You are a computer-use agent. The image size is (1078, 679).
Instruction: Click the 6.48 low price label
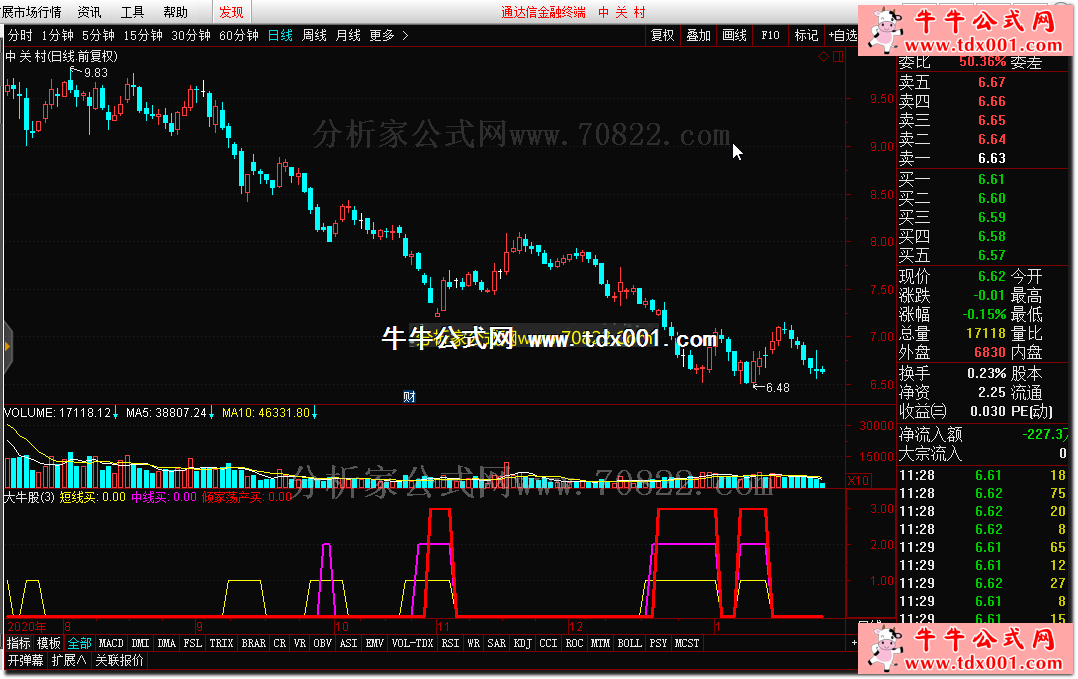click(x=778, y=388)
